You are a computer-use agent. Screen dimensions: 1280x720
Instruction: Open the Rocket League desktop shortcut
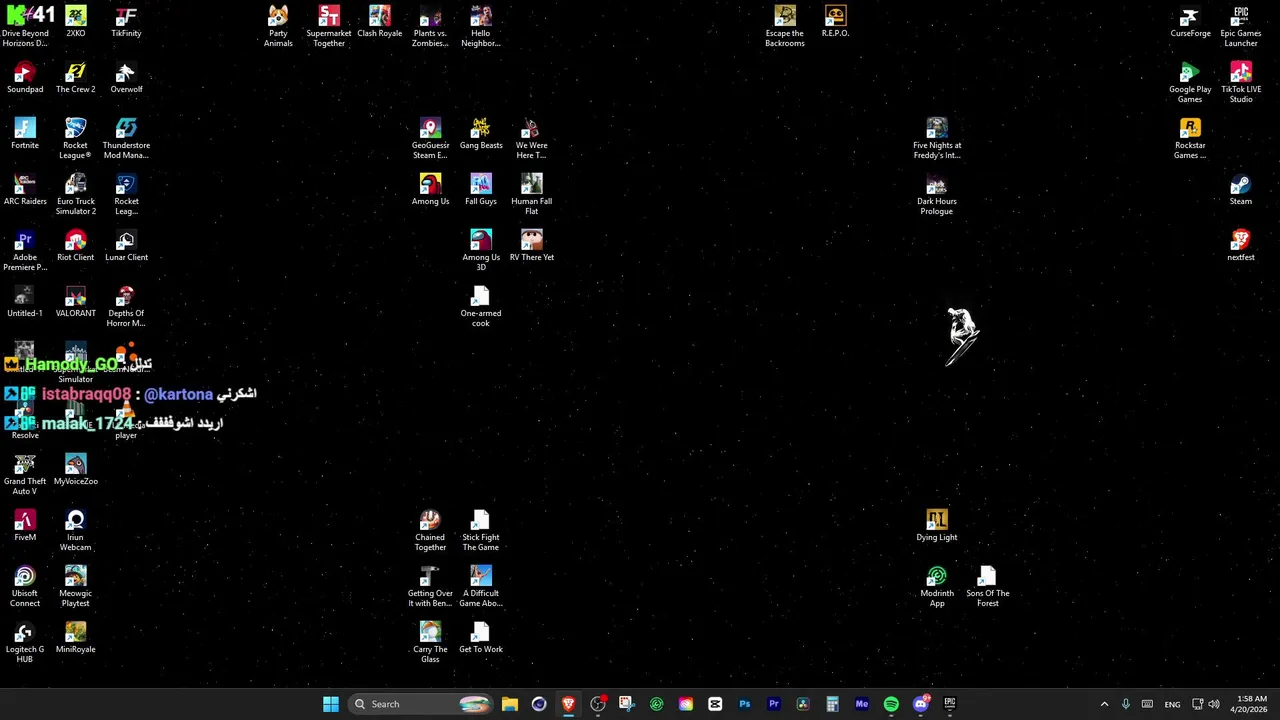(x=75, y=138)
